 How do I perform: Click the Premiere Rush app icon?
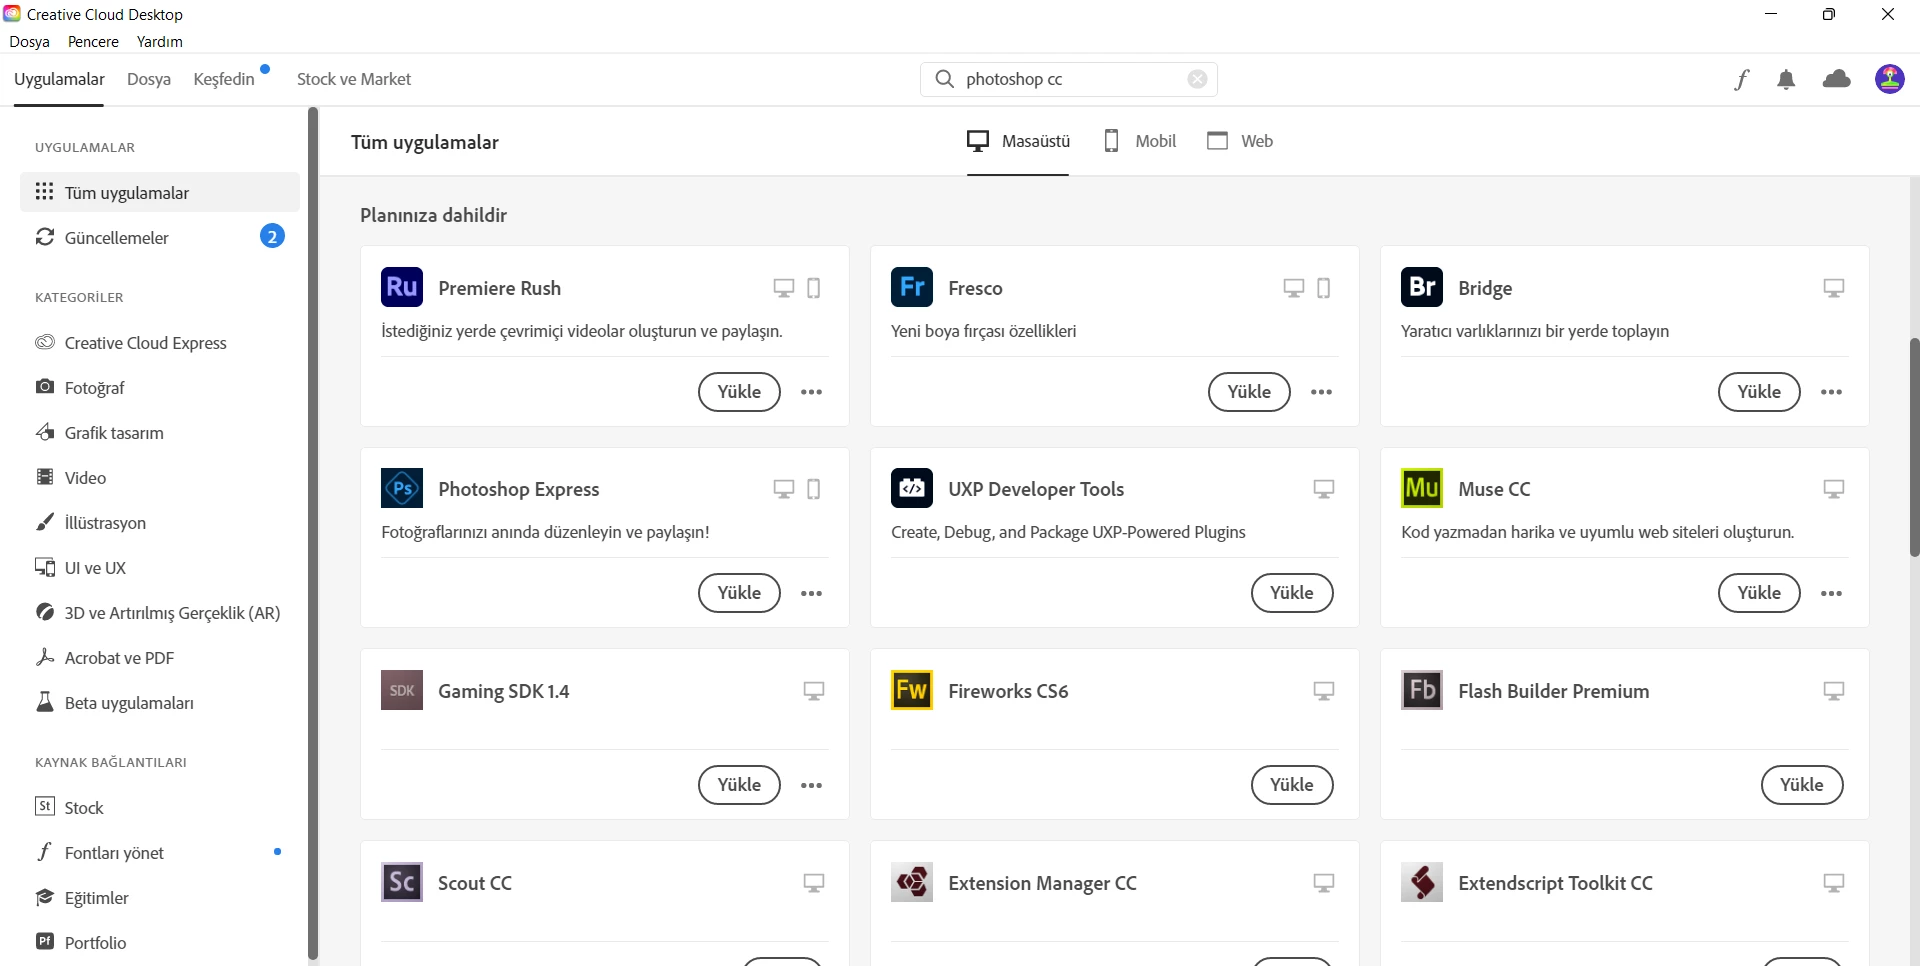coord(402,287)
